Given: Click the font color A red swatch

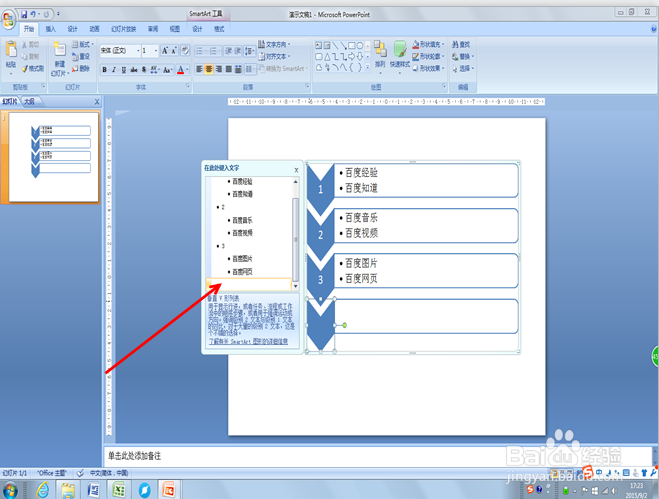Looking at the screenshot, I should (x=181, y=70).
